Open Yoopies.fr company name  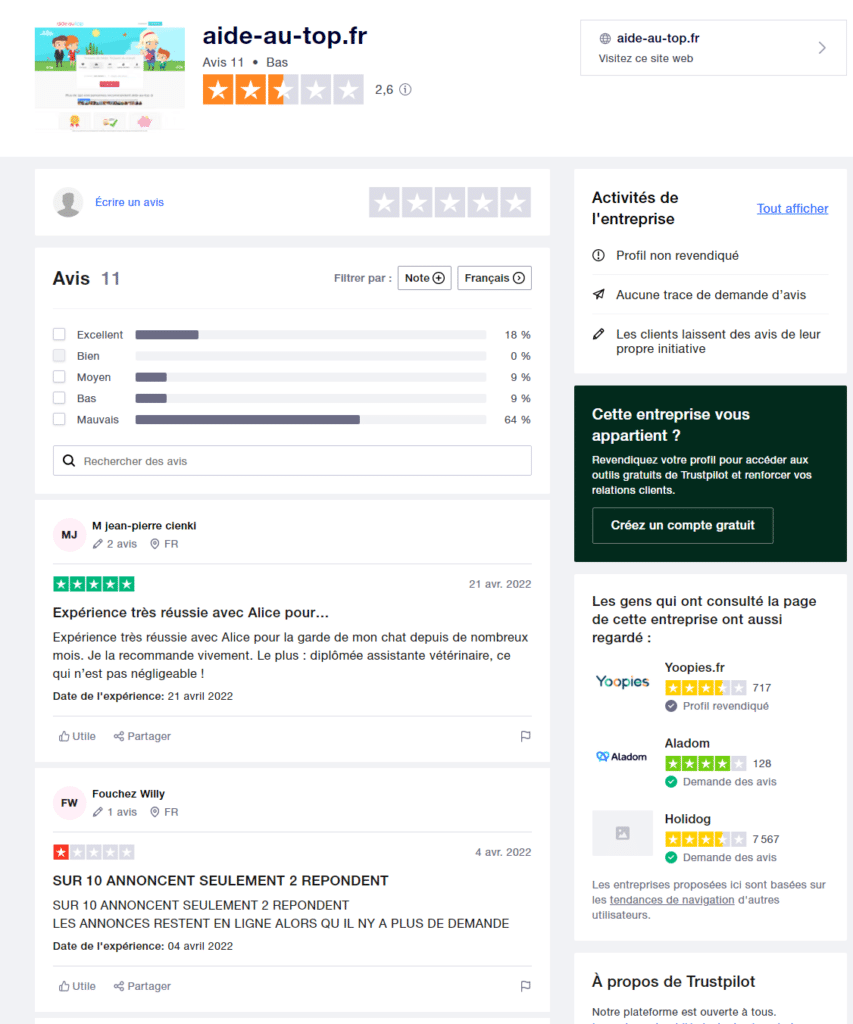(695, 667)
